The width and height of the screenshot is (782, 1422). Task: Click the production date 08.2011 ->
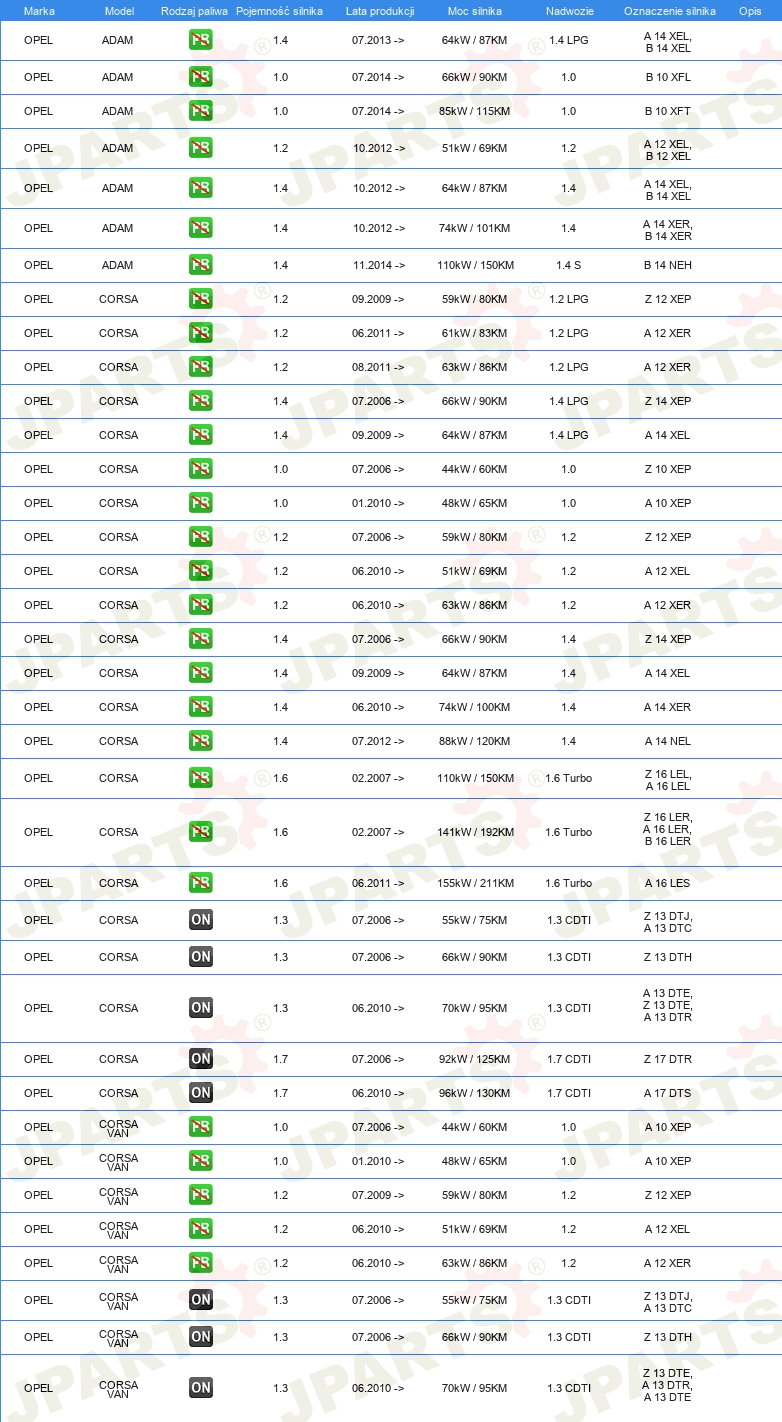coord(379,367)
